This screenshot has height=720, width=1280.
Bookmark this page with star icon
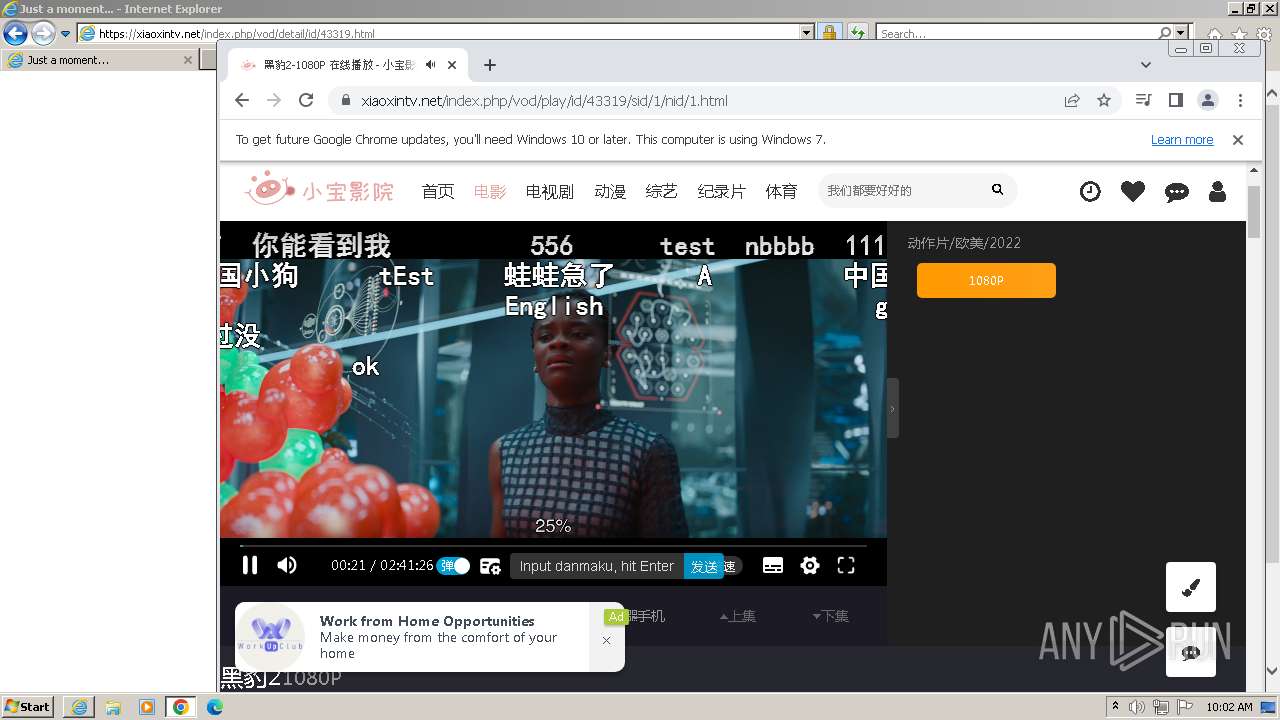[1104, 100]
